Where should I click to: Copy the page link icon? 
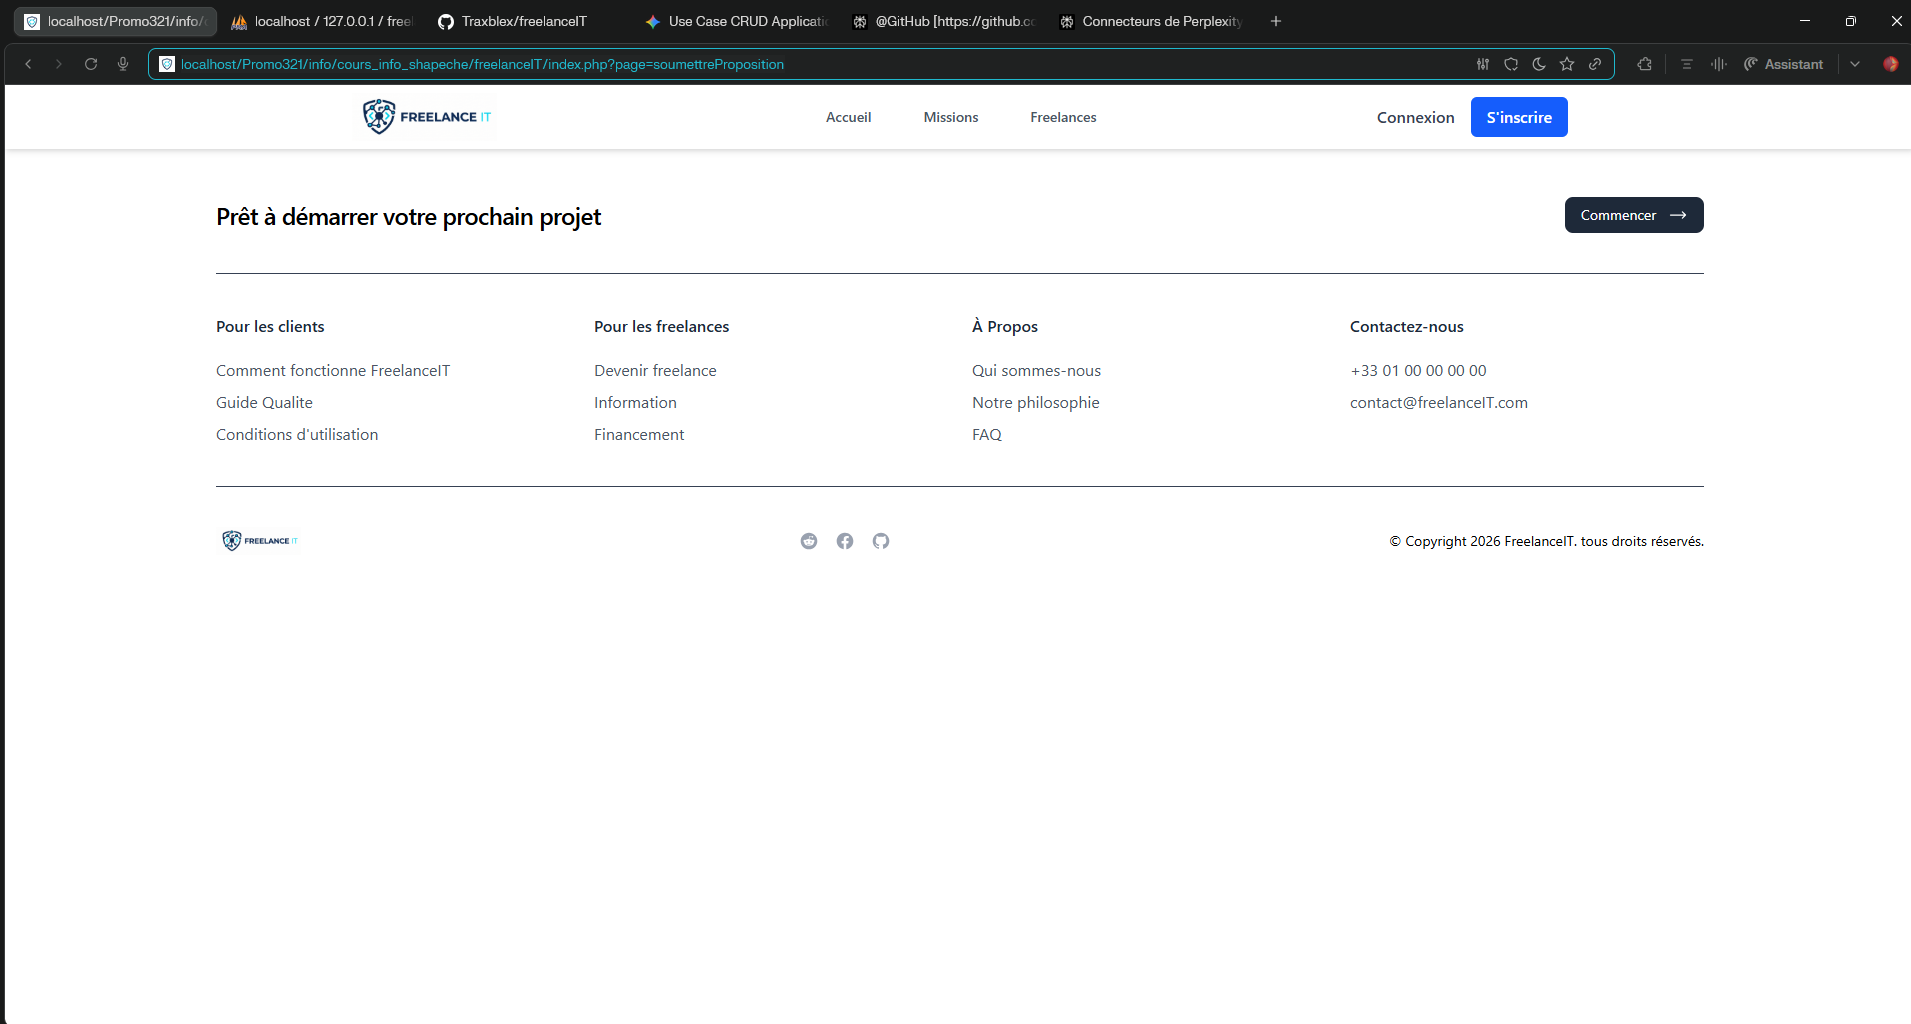(x=1595, y=64)
